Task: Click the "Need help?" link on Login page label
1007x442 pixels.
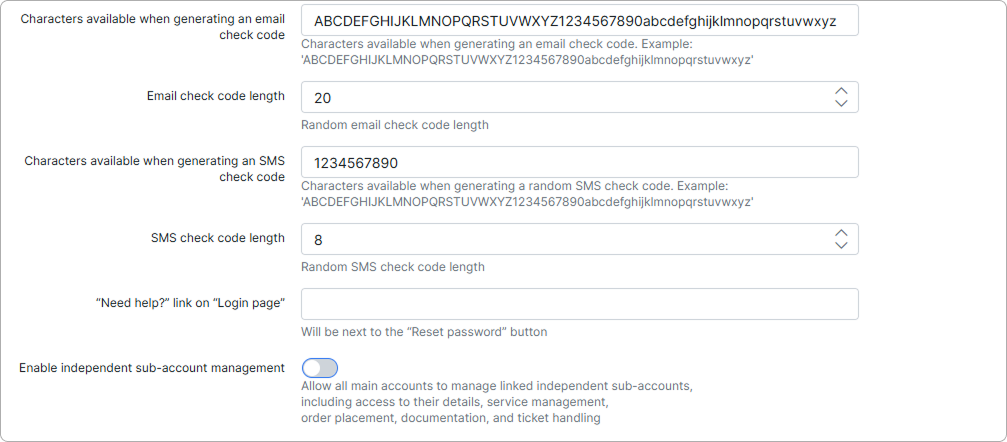Action: pyautogui.click(x=190, y=303)
